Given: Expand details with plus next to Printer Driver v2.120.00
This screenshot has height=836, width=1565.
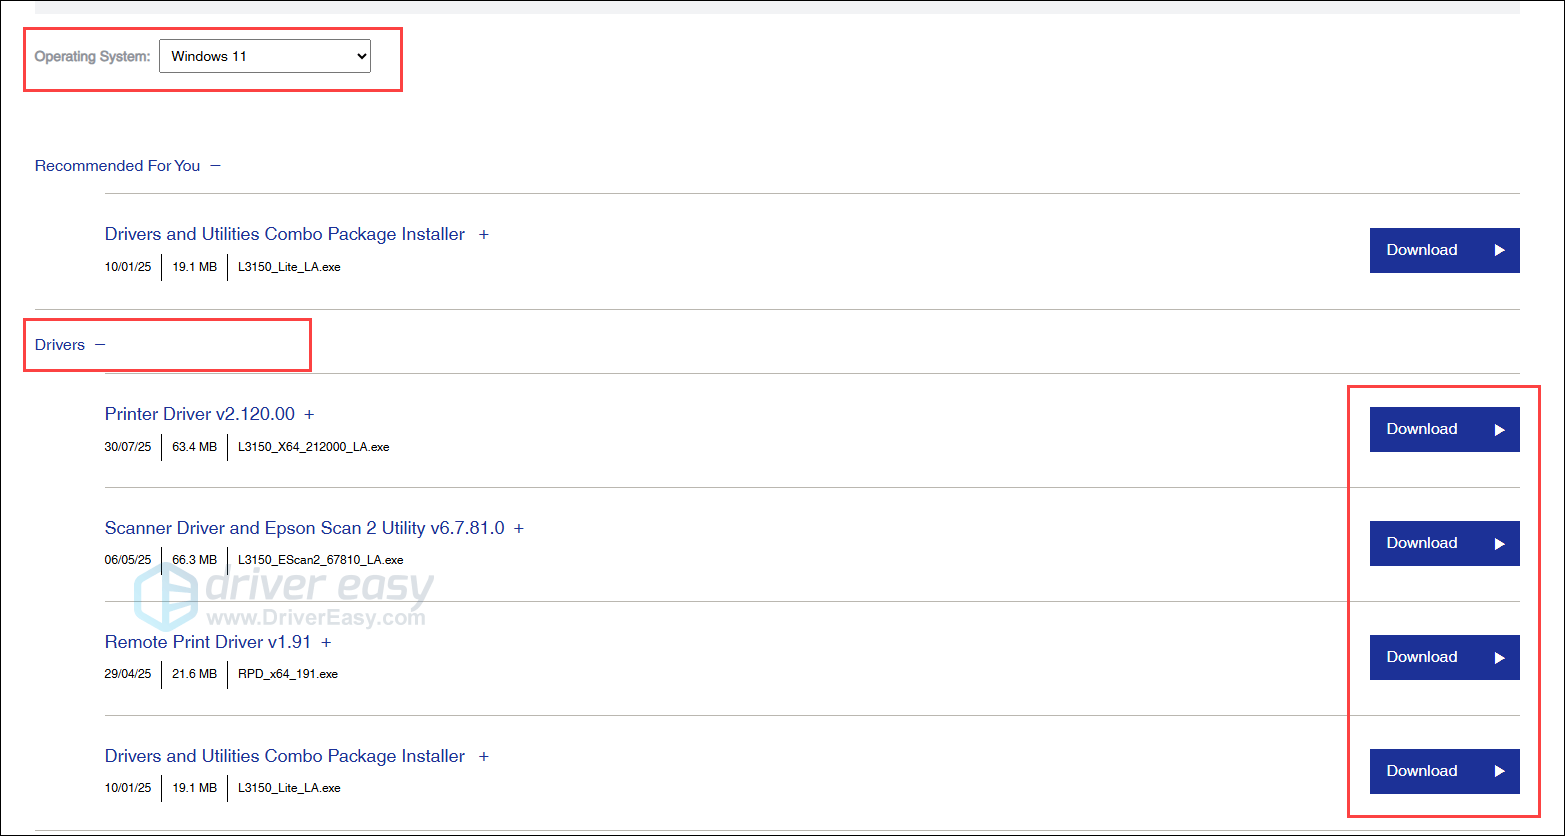Looking at the screenshot, I should pos(309,415).
